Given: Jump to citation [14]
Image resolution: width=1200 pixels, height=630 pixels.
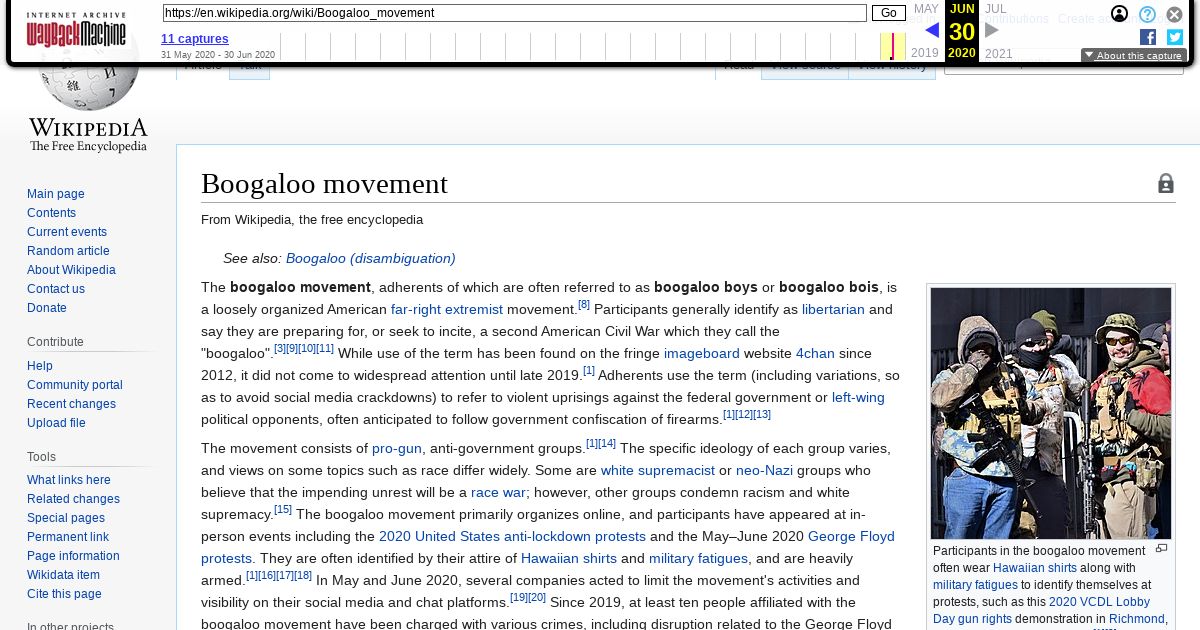Looking at the screenshot, I should point(607,443).
